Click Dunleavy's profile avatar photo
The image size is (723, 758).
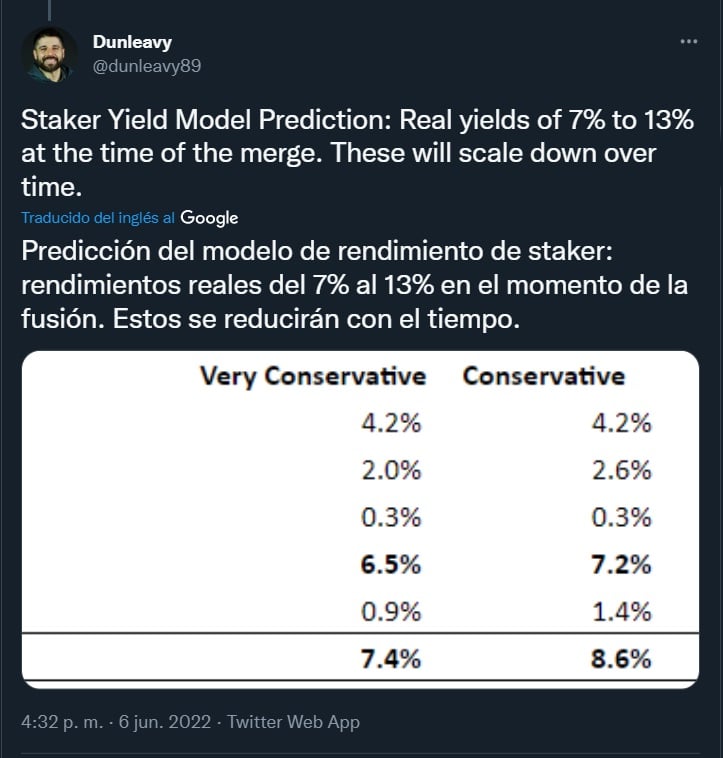(x=49, y=55)
